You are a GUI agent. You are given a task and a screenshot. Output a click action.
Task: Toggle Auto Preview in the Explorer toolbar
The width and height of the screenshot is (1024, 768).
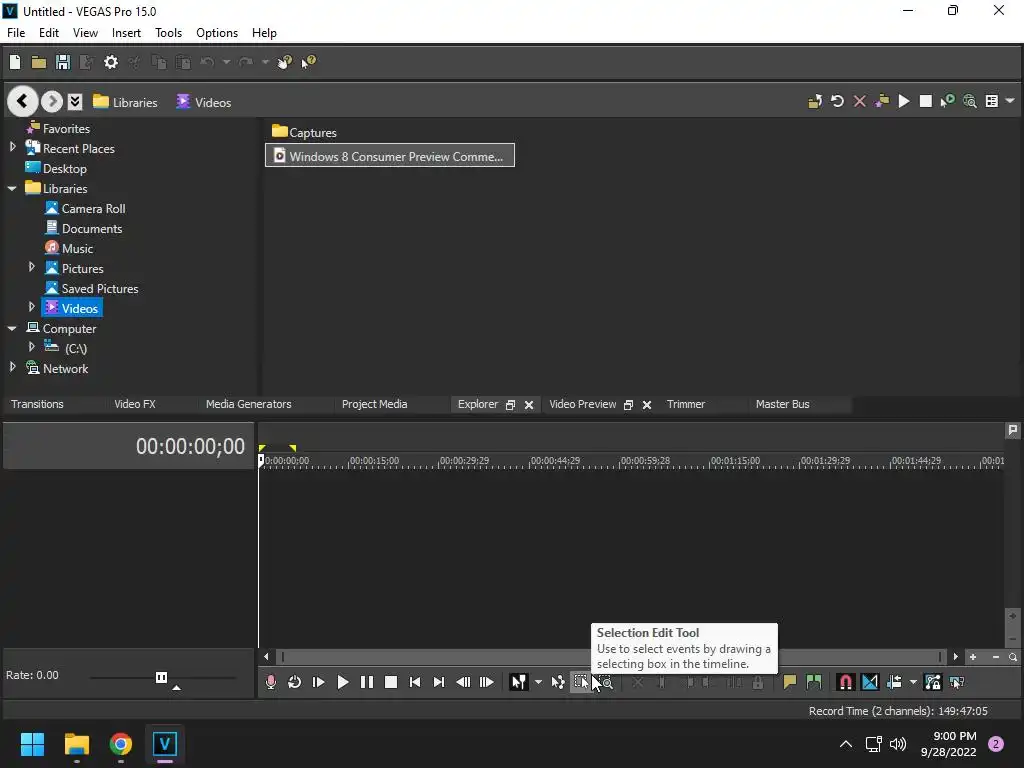pos(948,101)
